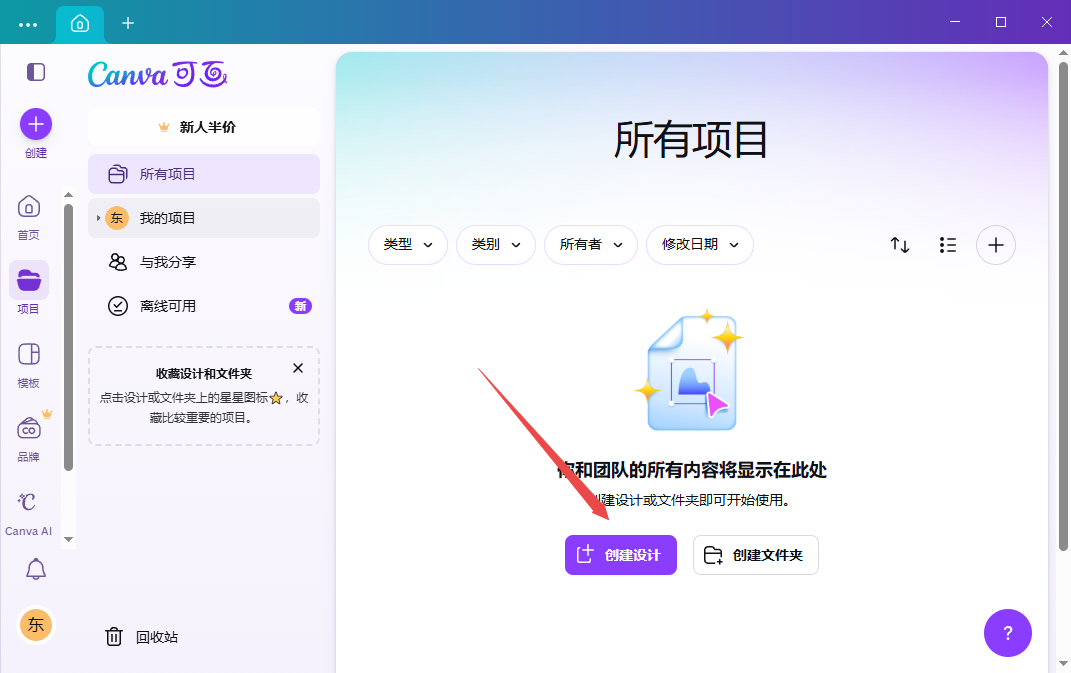
Task: Click the 创建文件夹 button
Action: pyautogui.click(x=756, y=555)
